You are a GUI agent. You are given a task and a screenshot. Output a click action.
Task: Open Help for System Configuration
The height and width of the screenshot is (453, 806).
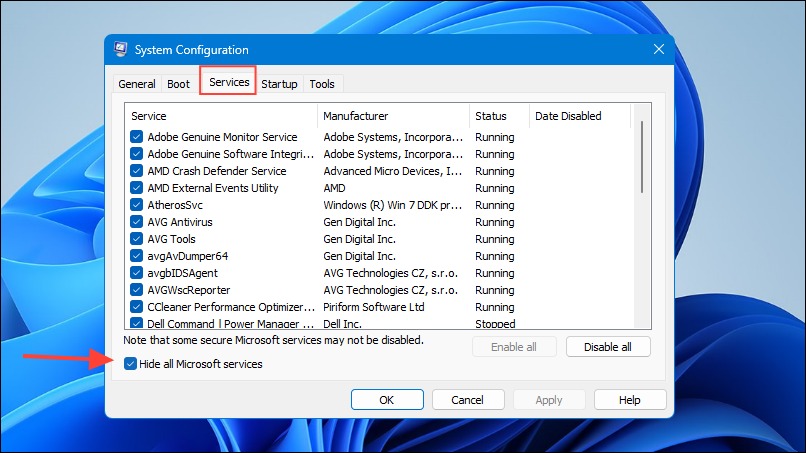[x=630, y=400]
